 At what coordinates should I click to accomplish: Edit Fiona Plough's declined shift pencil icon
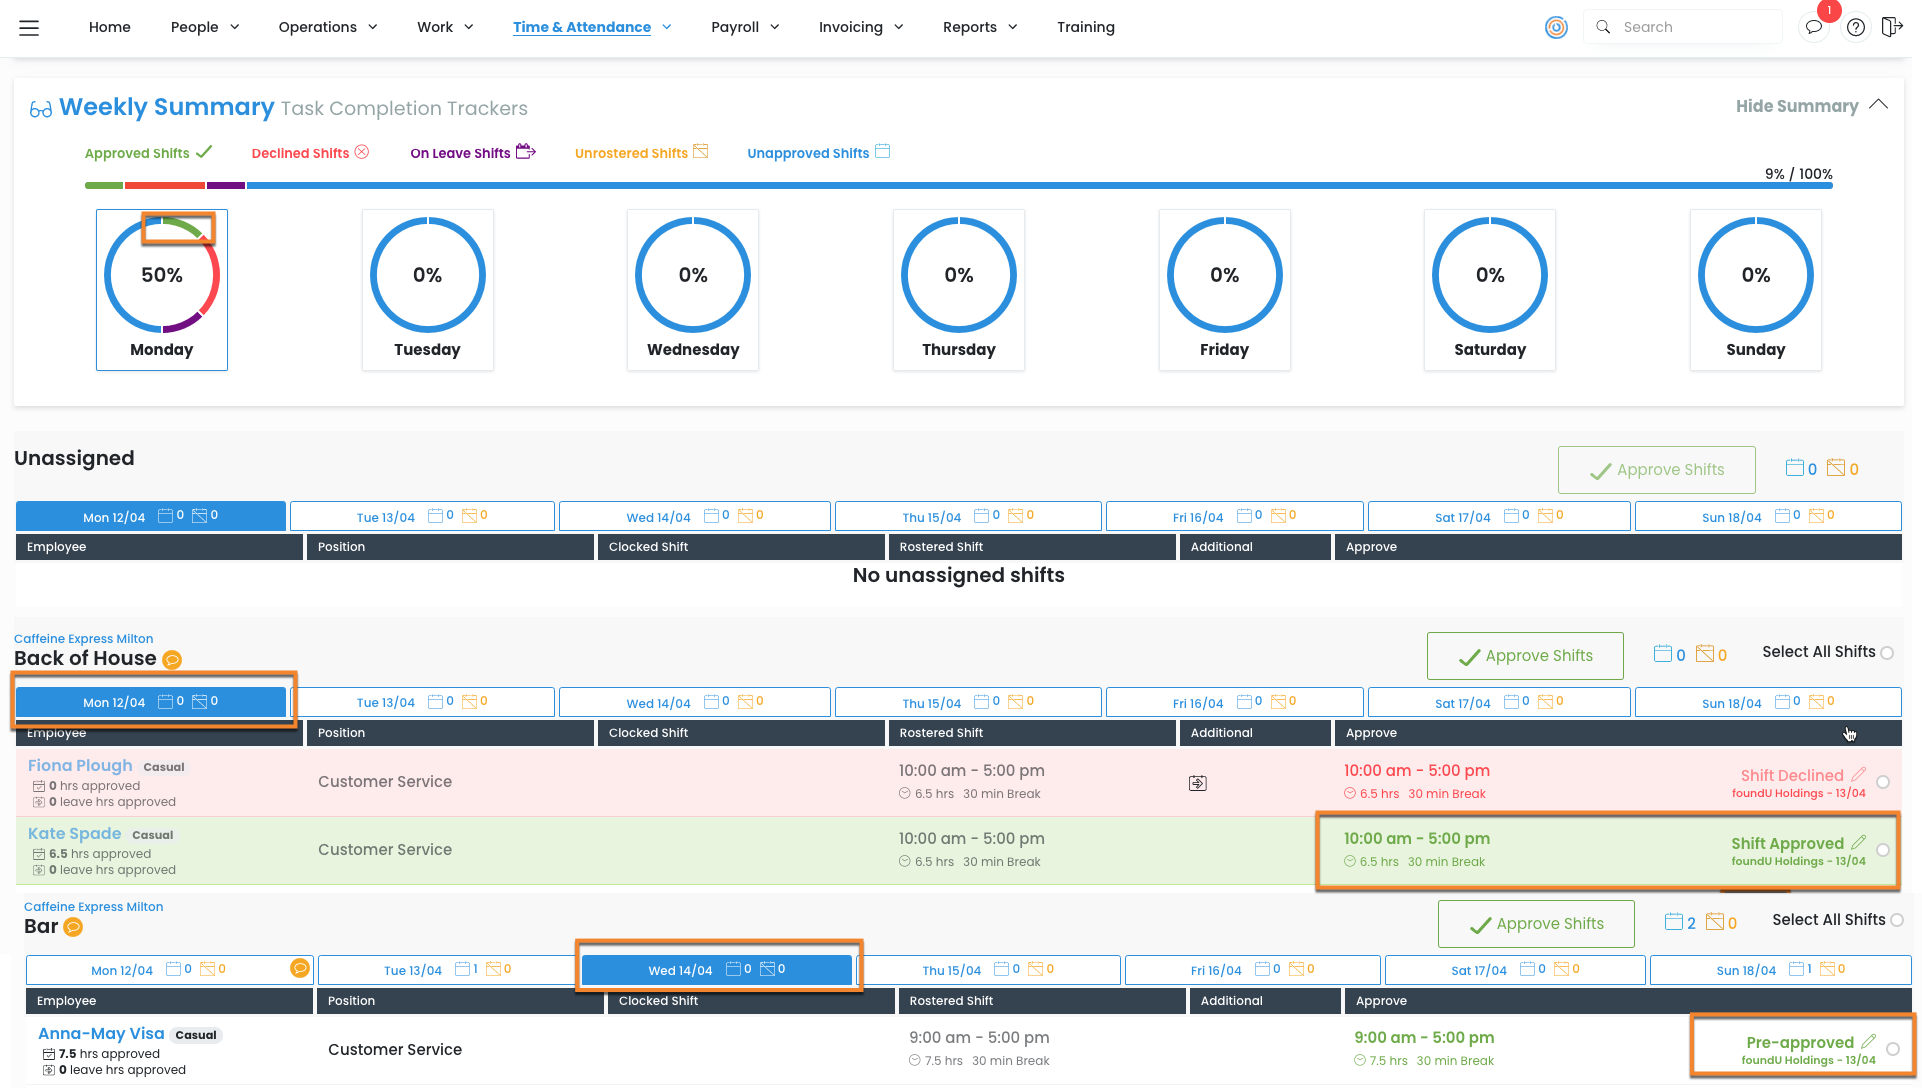(x=1858, y=775)
